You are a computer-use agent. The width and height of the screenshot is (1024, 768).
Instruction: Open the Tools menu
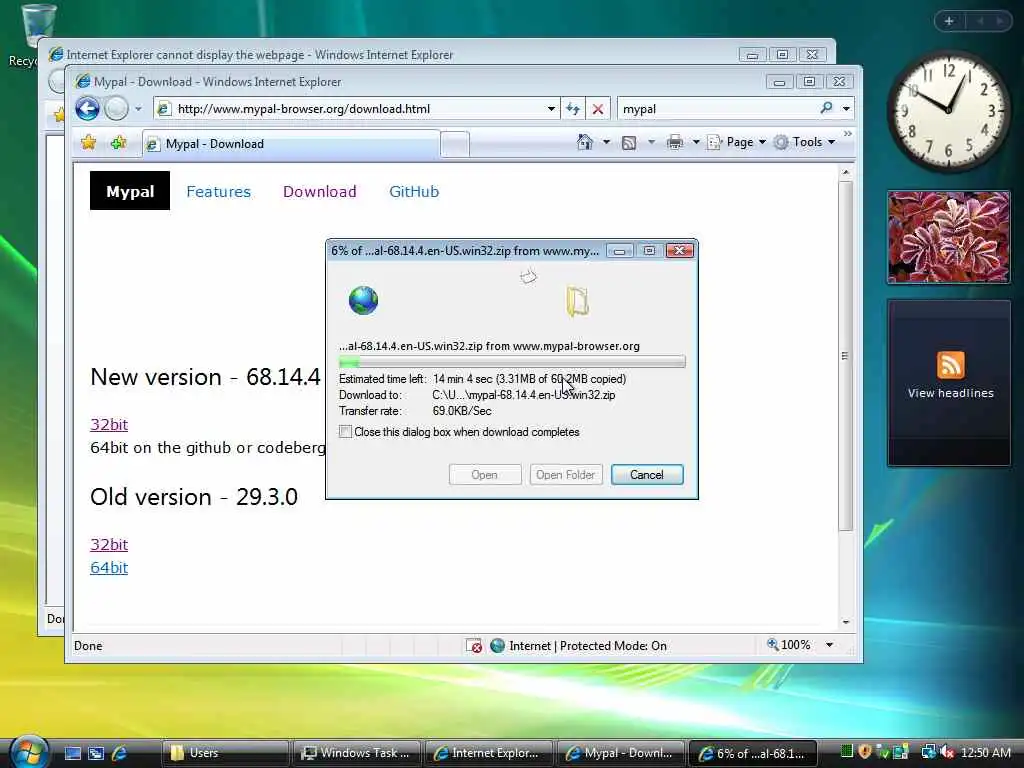point(805,142)
